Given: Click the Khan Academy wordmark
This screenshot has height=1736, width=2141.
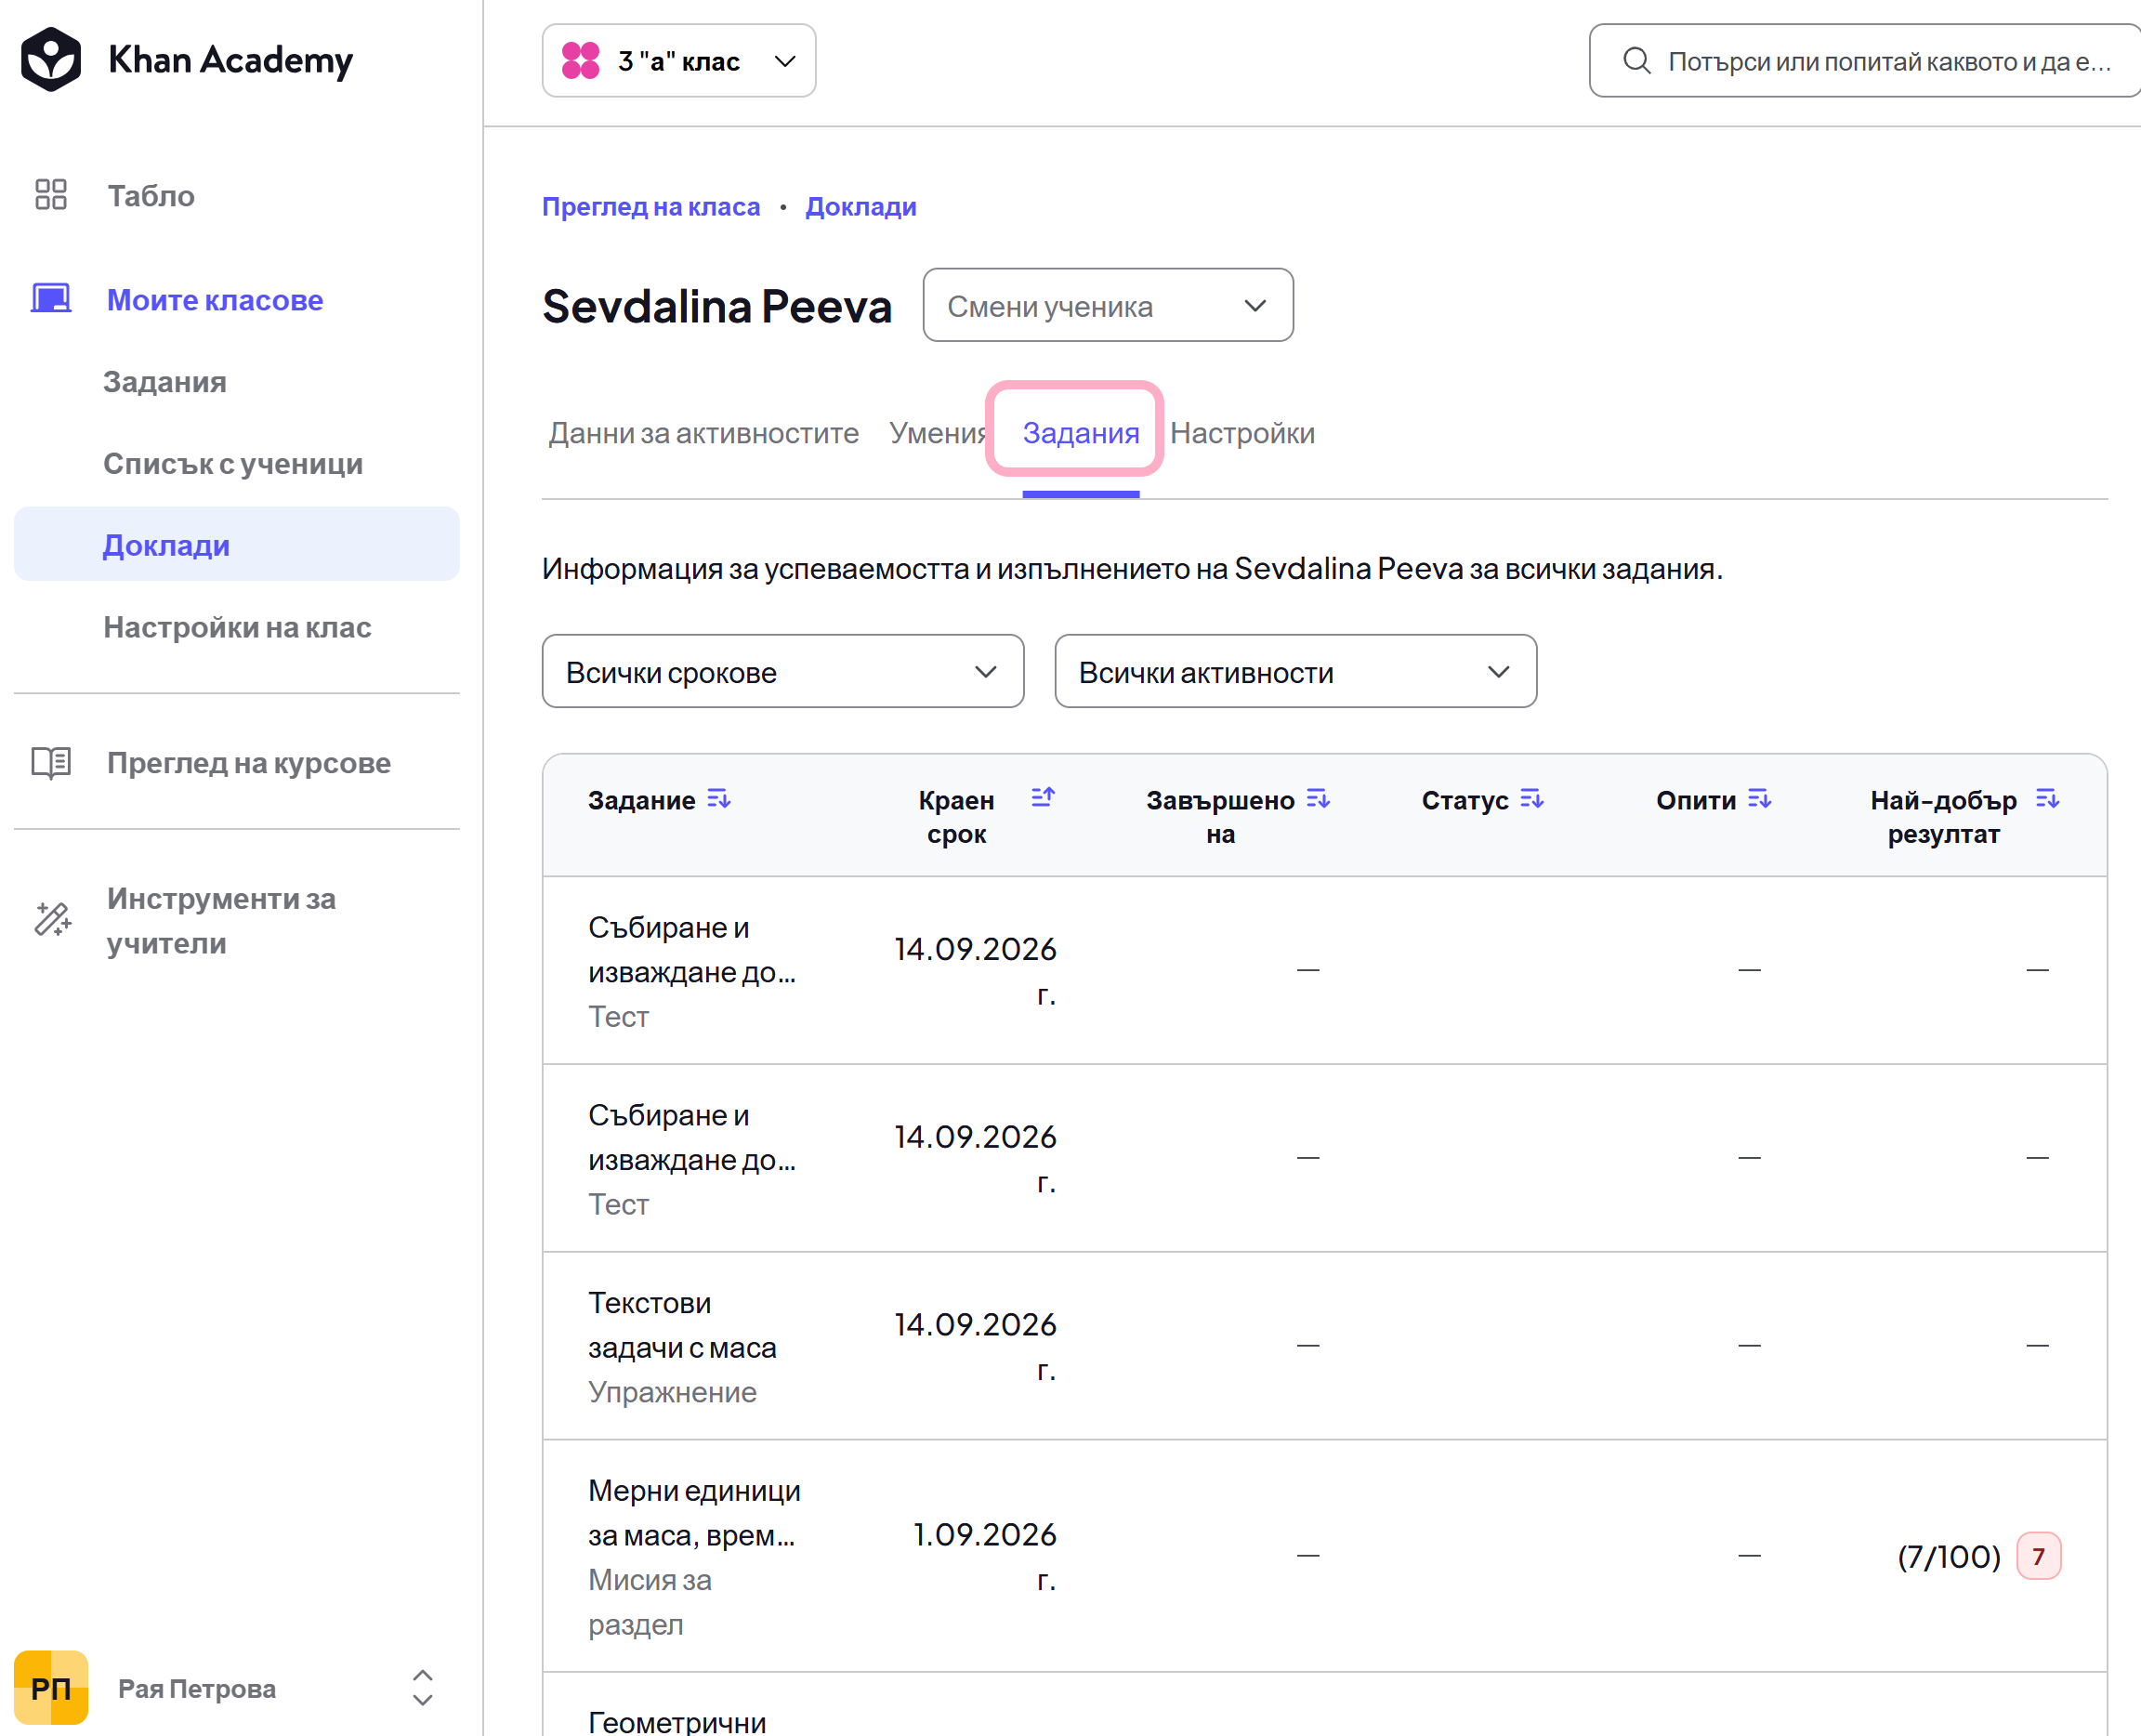Looking at the screenshot, I should pyautogui.click(x=231, y=60).
